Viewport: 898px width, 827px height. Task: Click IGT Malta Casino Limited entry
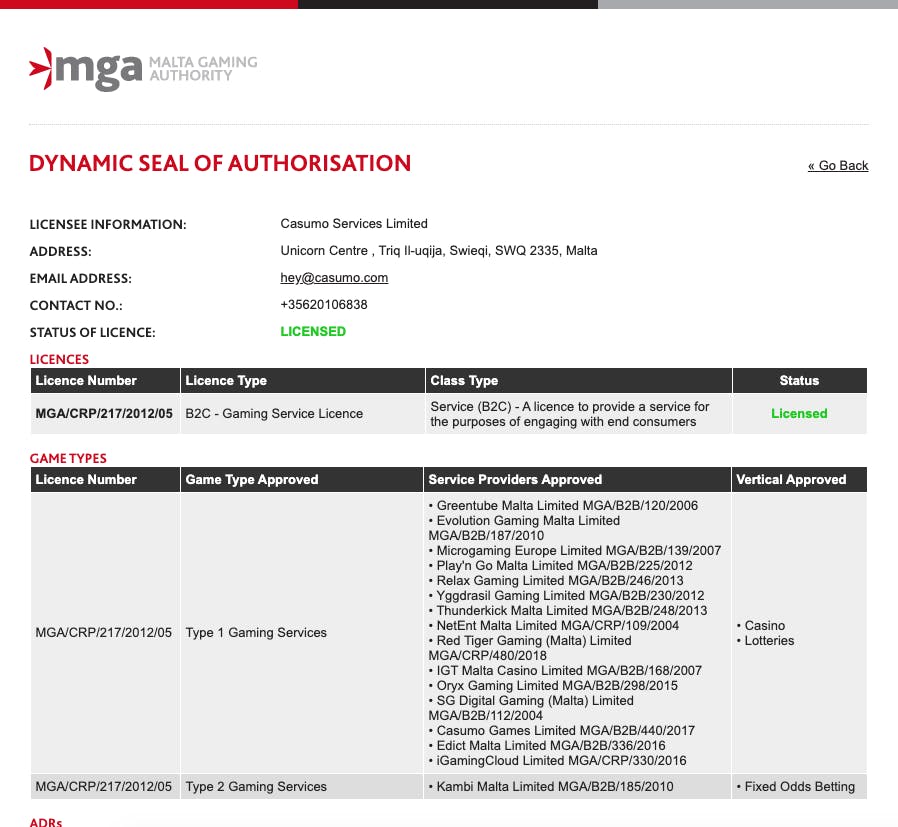click(565, 671)
